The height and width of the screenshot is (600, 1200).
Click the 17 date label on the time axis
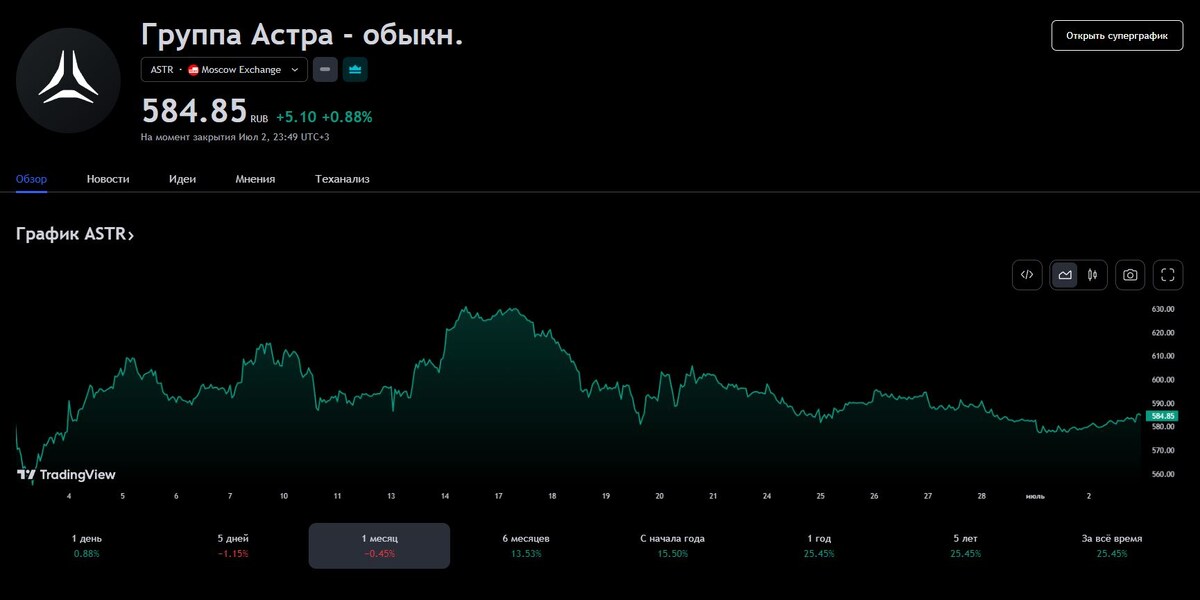(x=498, y=496)
